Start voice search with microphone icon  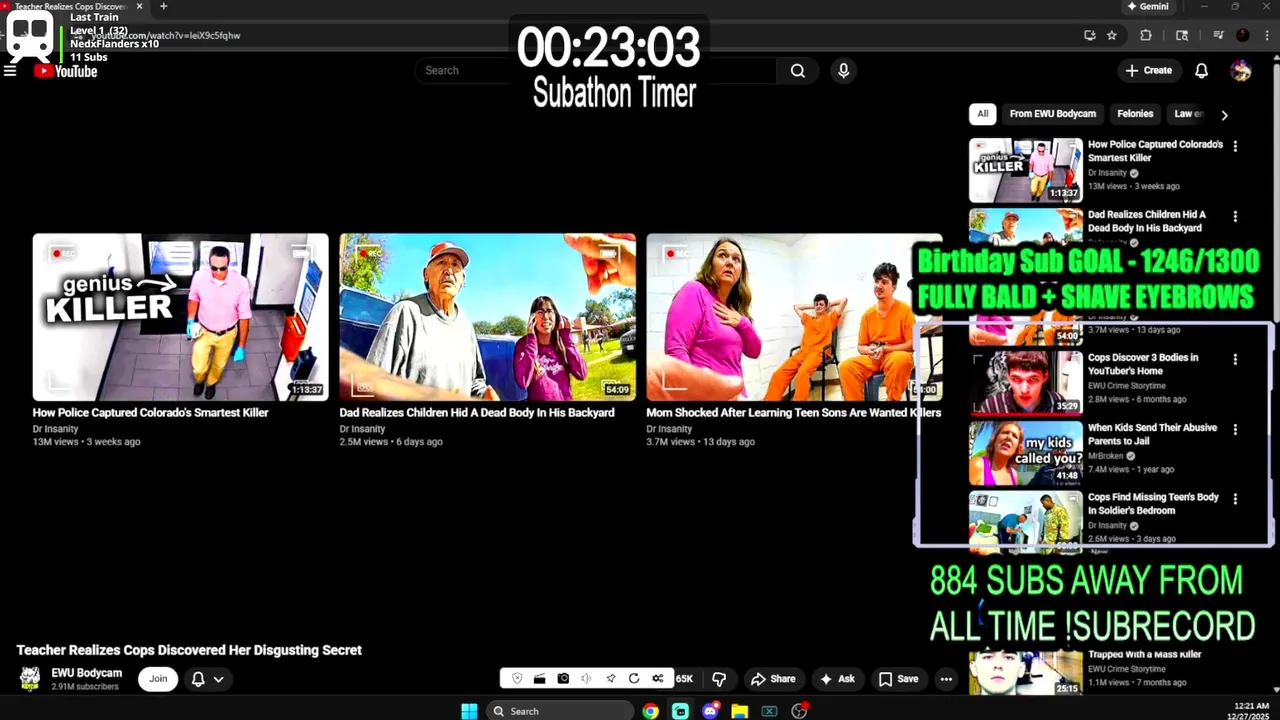click(843, 71)
